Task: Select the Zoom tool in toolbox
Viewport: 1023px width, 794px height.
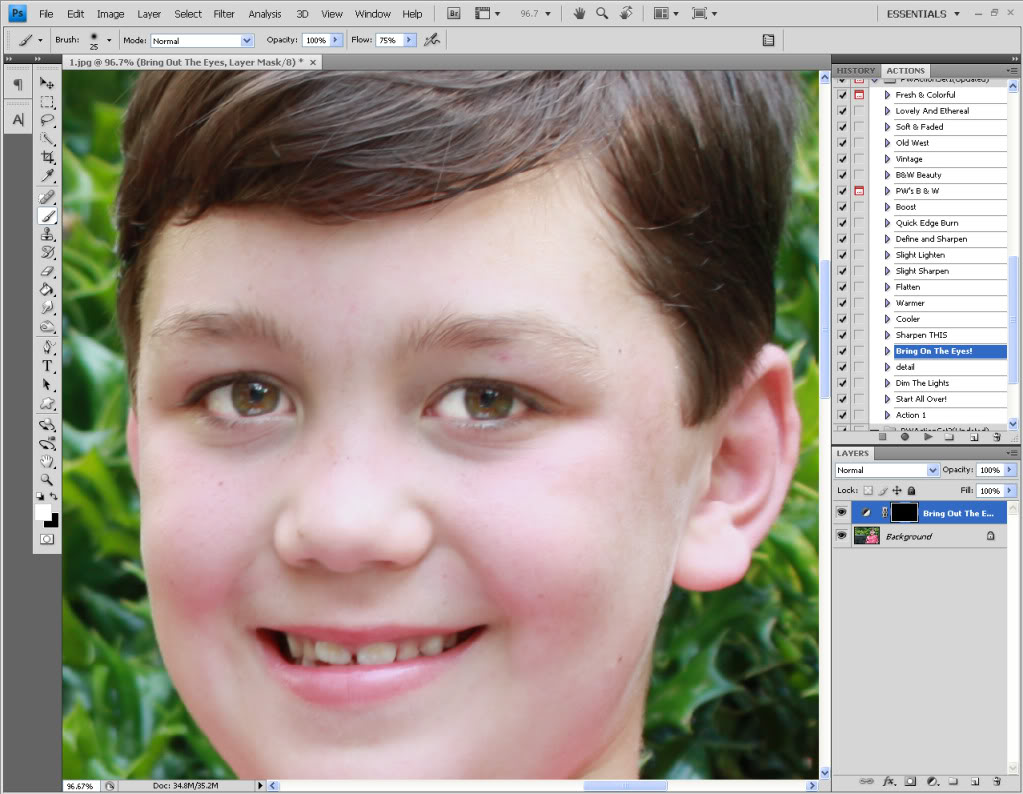Action: point(47,480)
